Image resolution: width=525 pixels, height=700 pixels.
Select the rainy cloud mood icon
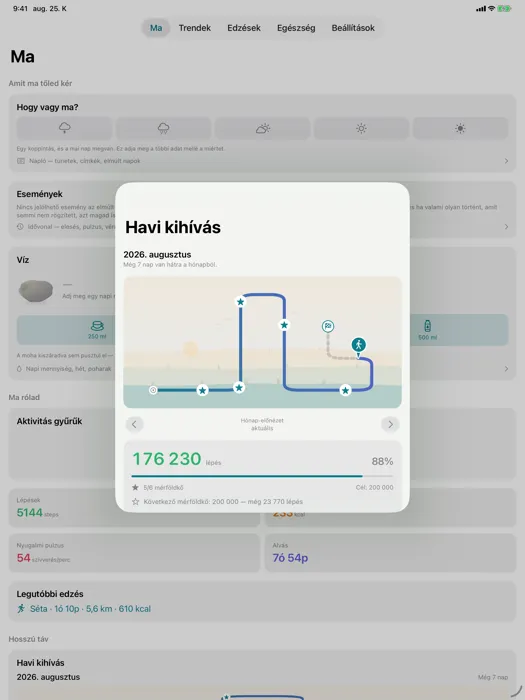coord(163,129)
